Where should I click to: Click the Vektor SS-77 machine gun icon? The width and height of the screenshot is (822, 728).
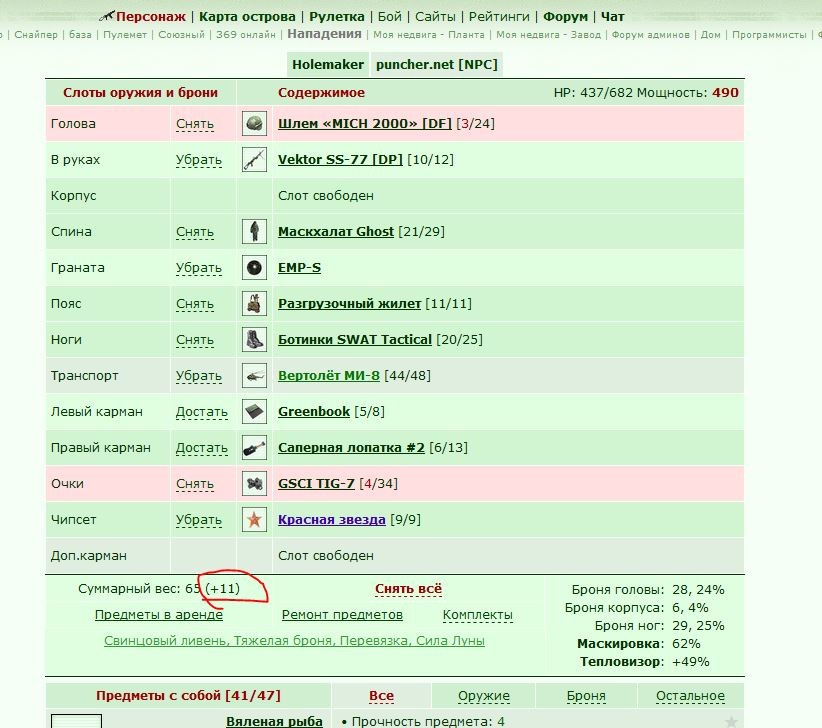pyautogui.click(x=254, y=159)
